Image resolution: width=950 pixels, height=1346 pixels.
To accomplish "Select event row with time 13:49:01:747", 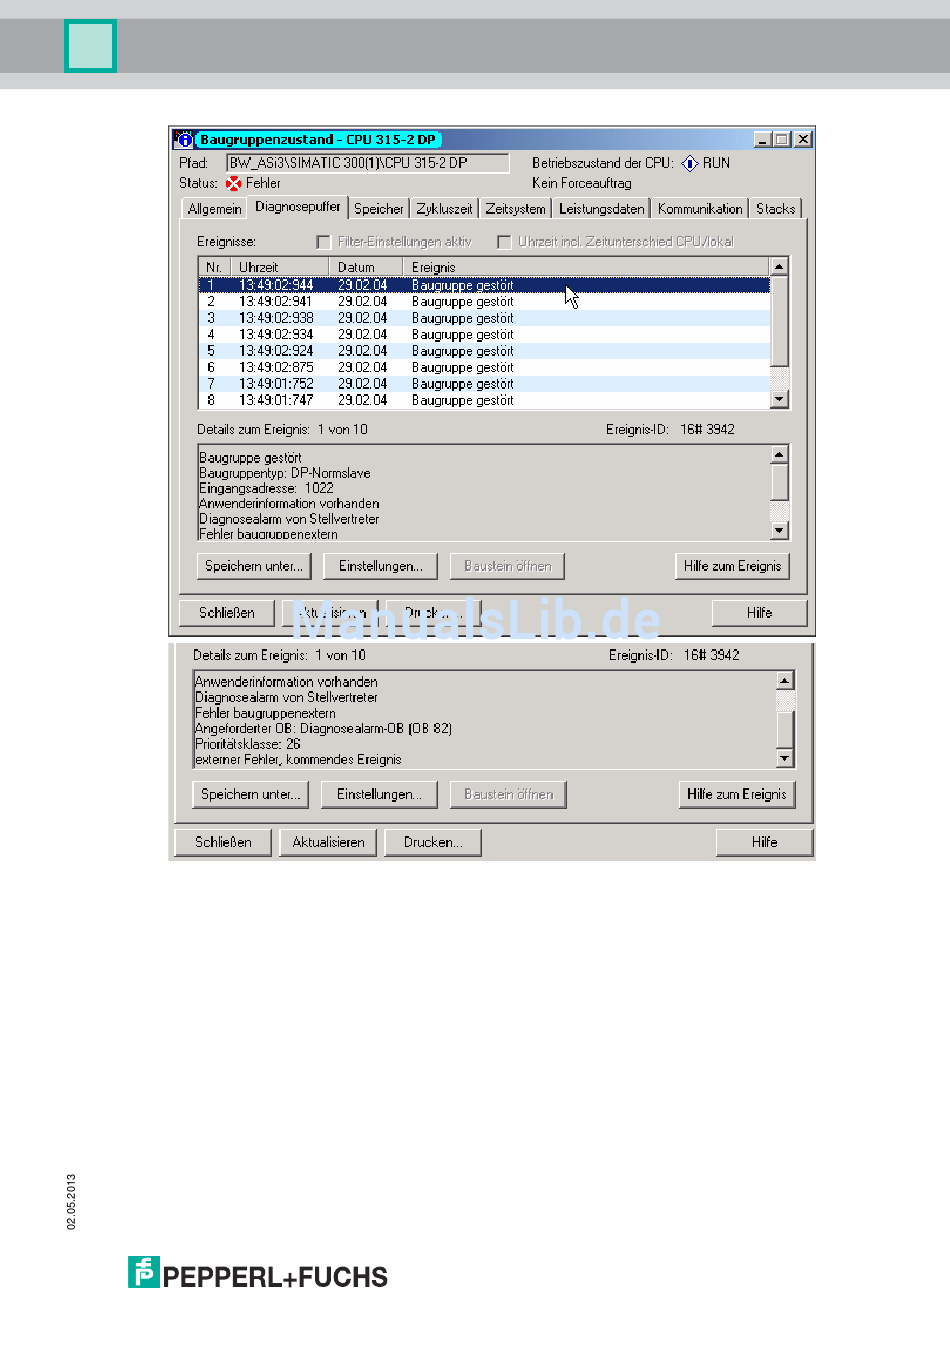I will [x=484, y=400].
